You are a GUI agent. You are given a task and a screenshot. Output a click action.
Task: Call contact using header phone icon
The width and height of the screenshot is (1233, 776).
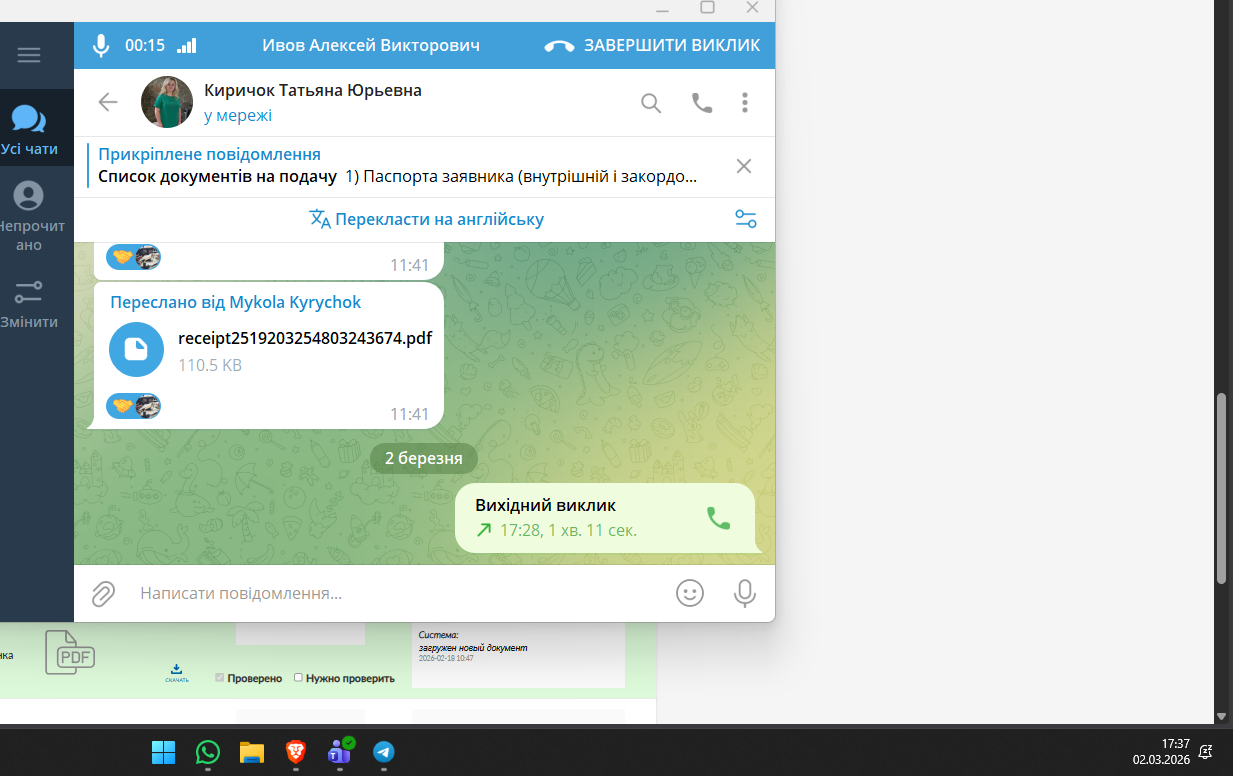pyautogui.click(x=702, y=102)
